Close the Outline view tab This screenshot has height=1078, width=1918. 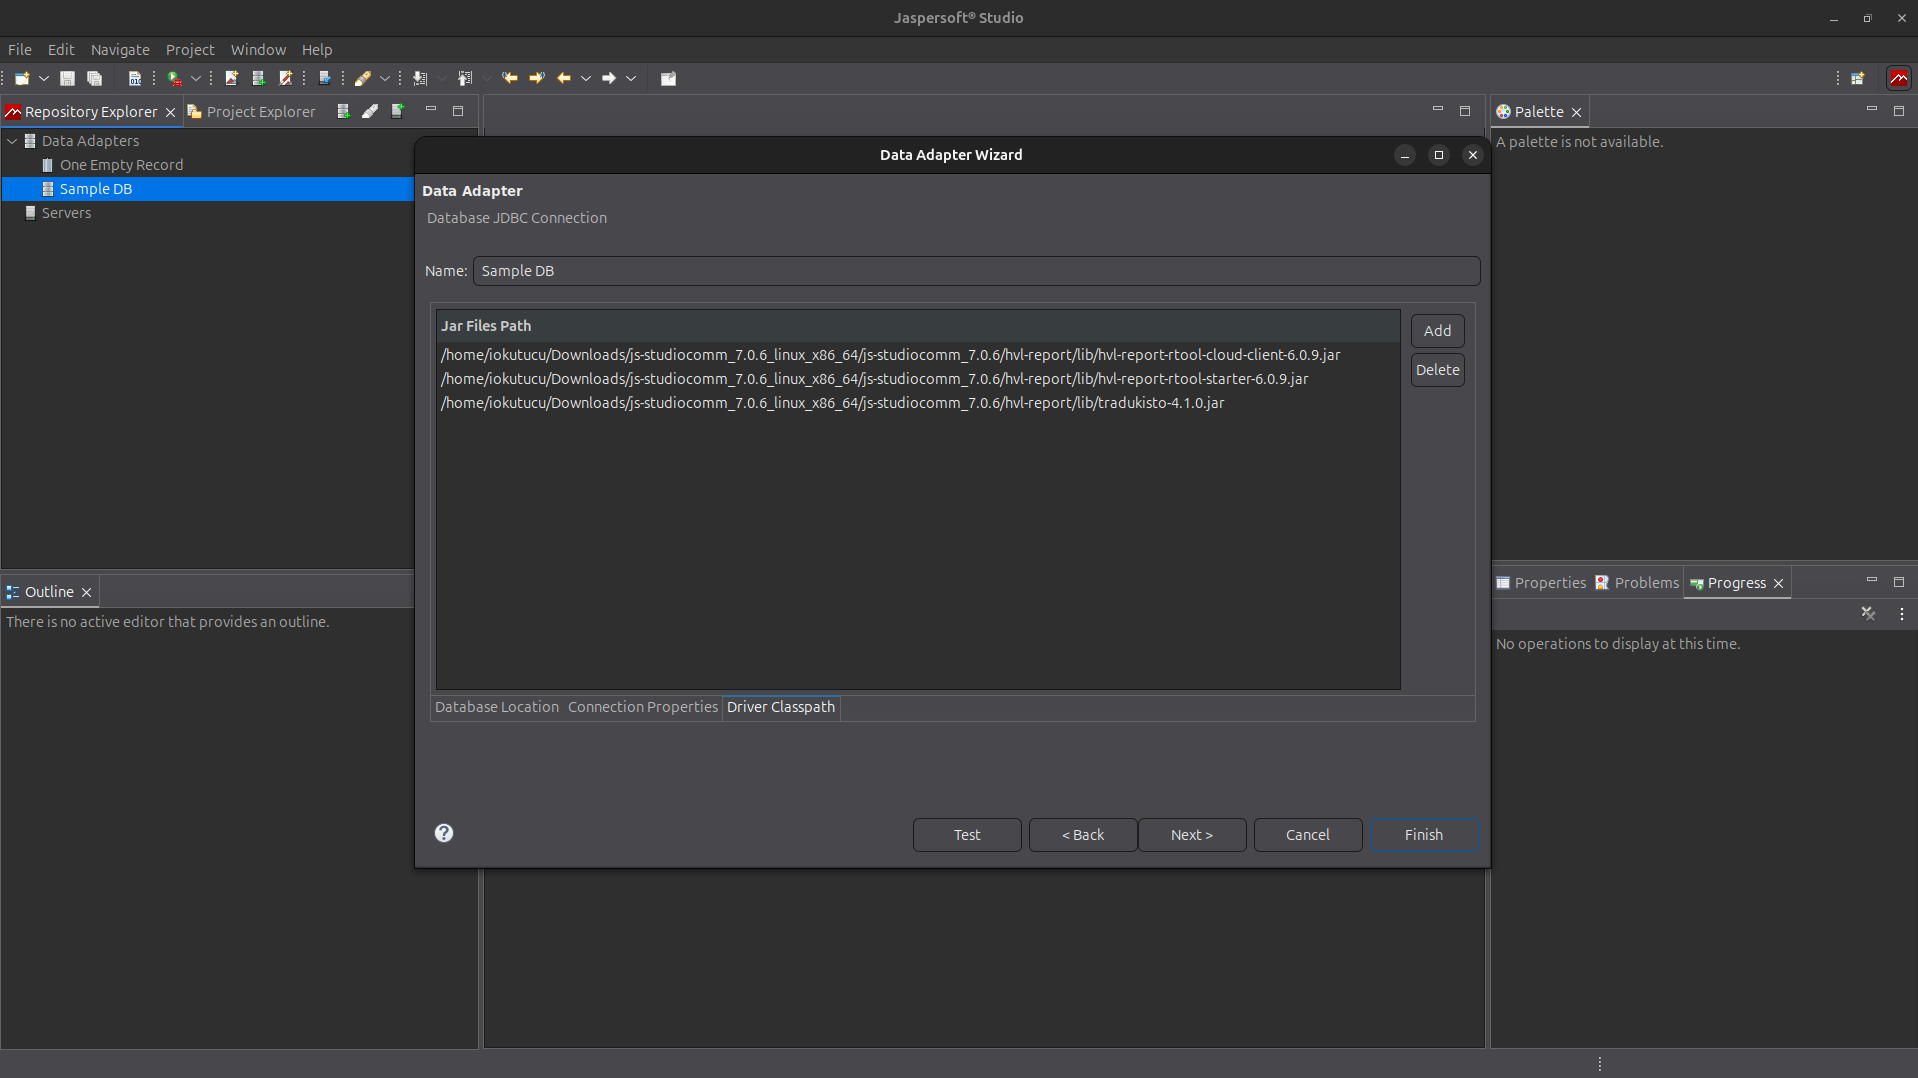click(86, 592)
